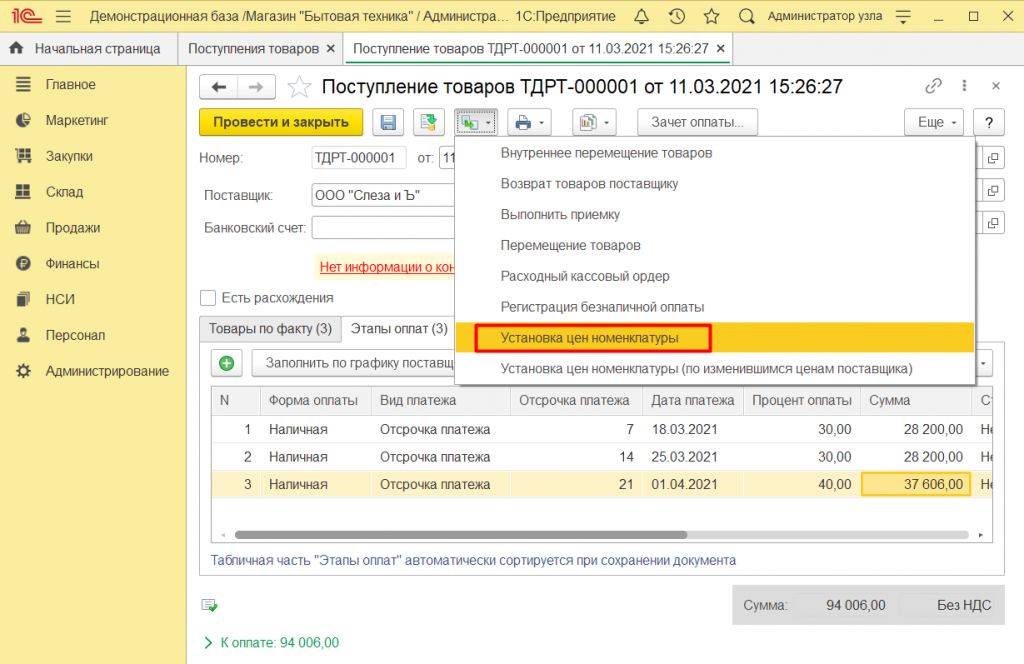Click the horizontal scrollbar of payment table
1024x664 pixels.
pos(460,535)
